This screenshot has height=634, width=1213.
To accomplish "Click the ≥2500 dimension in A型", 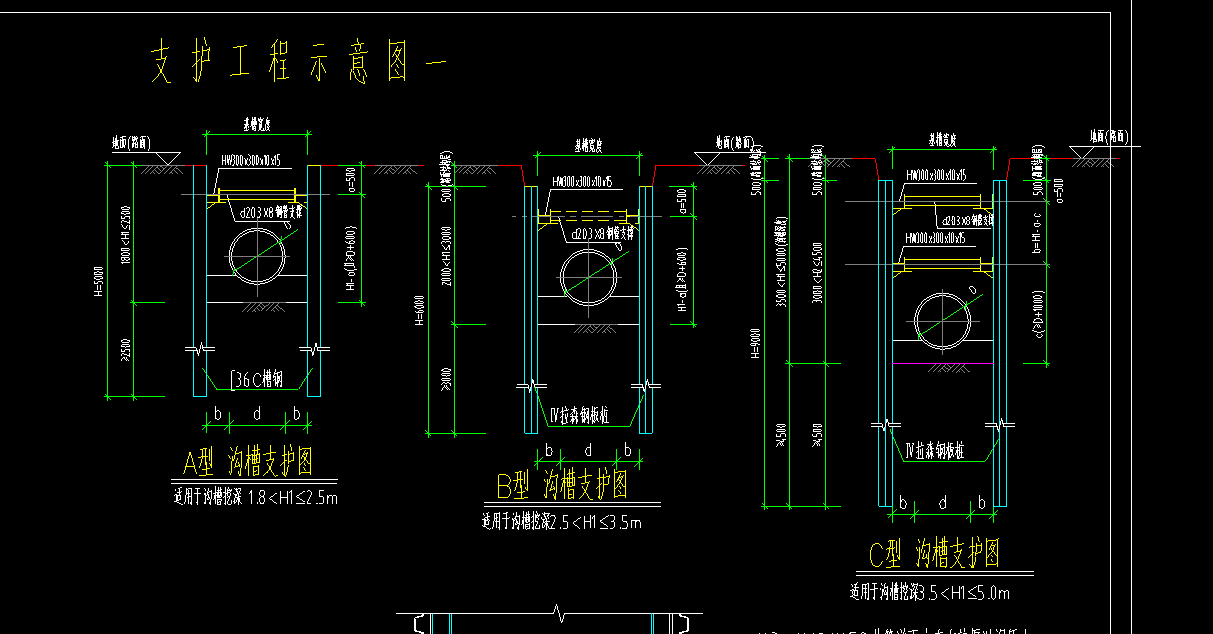I will (128, 352).
